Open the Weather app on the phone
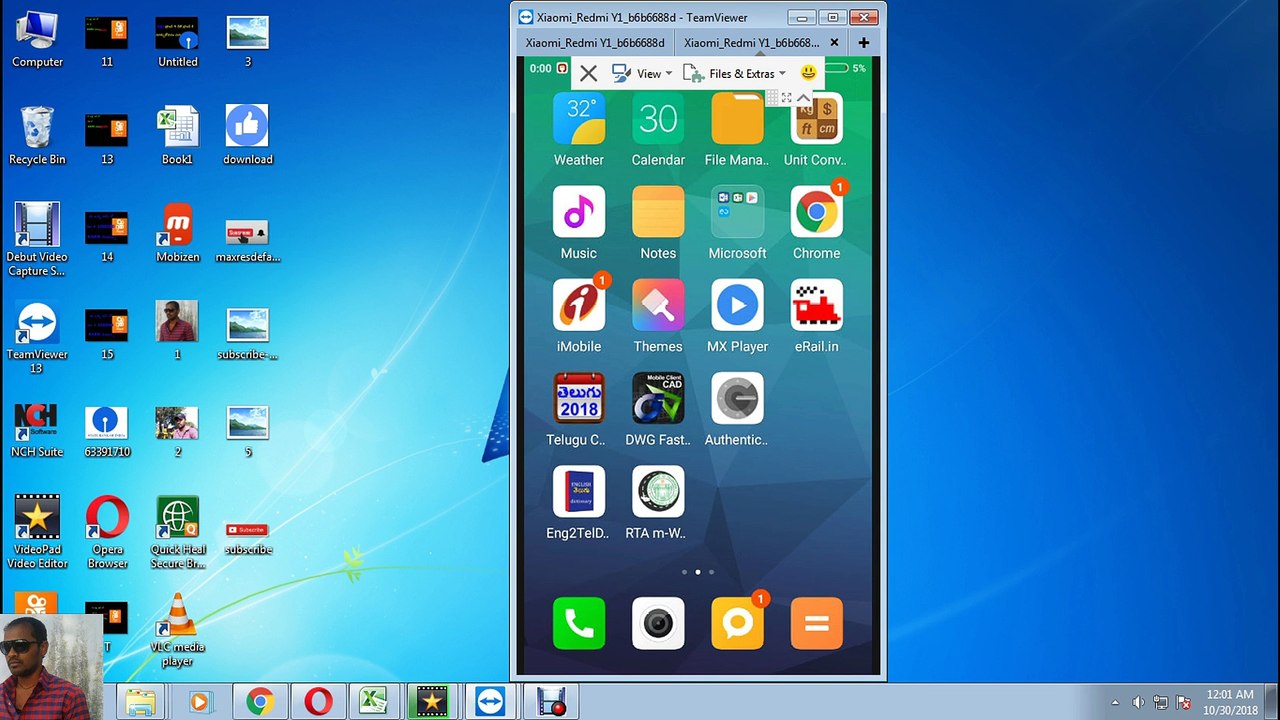Viewport: 1280px width, 720px height. pos(578,120)
